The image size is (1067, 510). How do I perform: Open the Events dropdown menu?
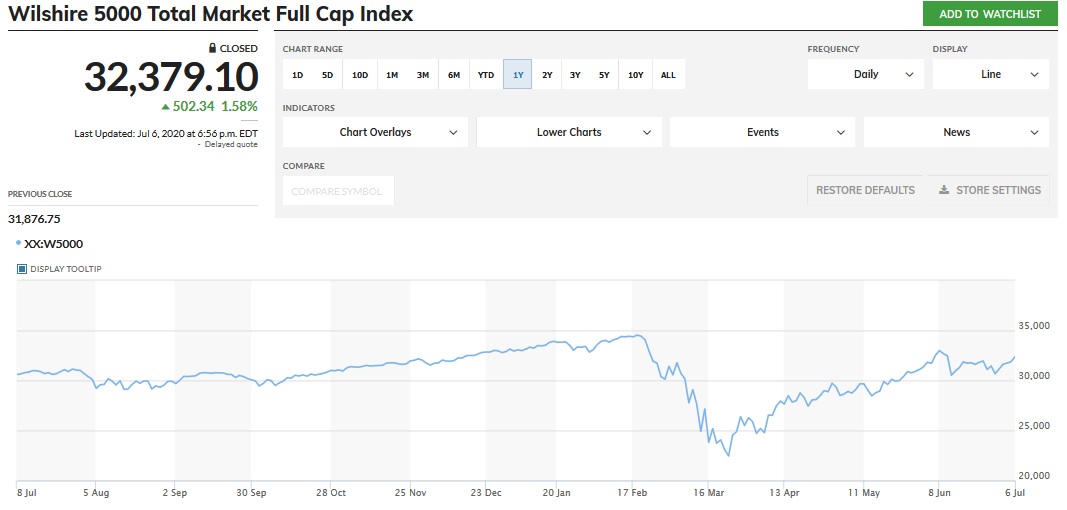click(x=762, y=132)
